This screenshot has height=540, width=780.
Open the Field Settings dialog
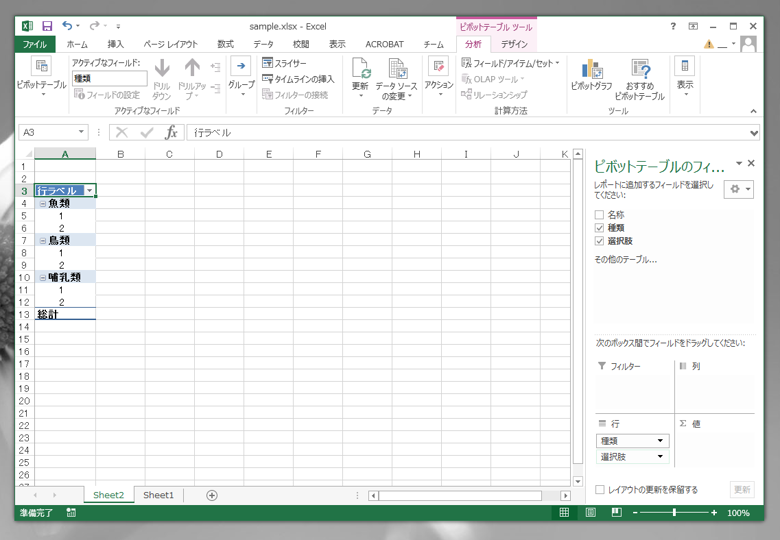[107, 94]
